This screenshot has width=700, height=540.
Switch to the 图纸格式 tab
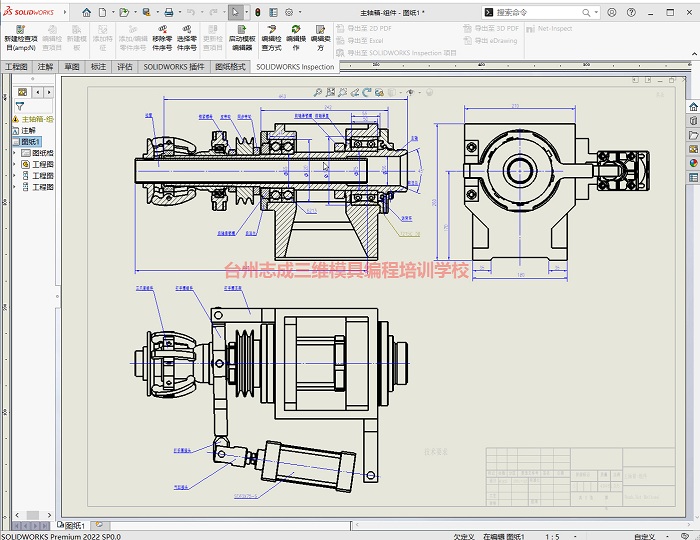(230, 67)
